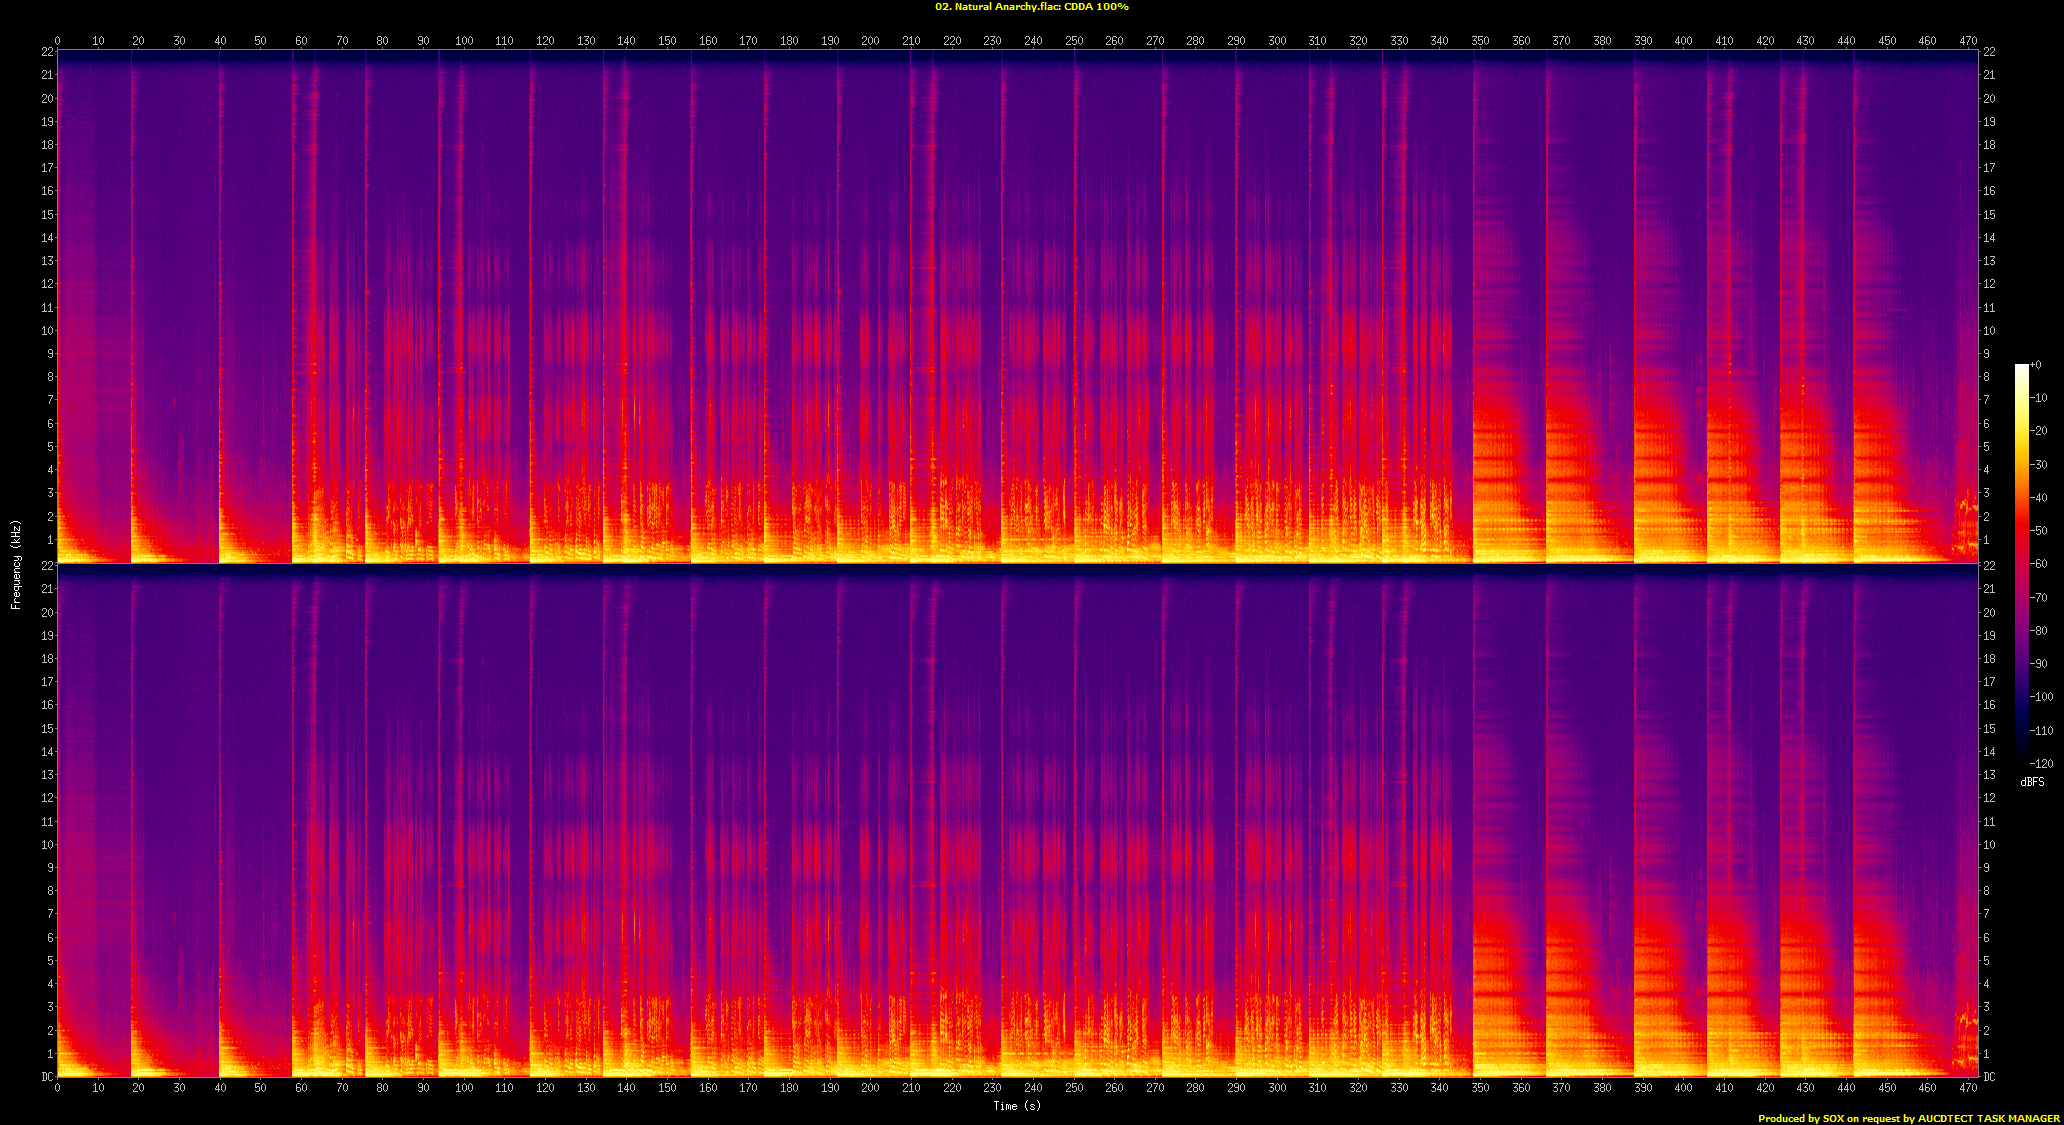Click the '5' kHz label on lower-left frequency axis
The width and height of the screenshot is (2064, 1125).
(50, 961)
